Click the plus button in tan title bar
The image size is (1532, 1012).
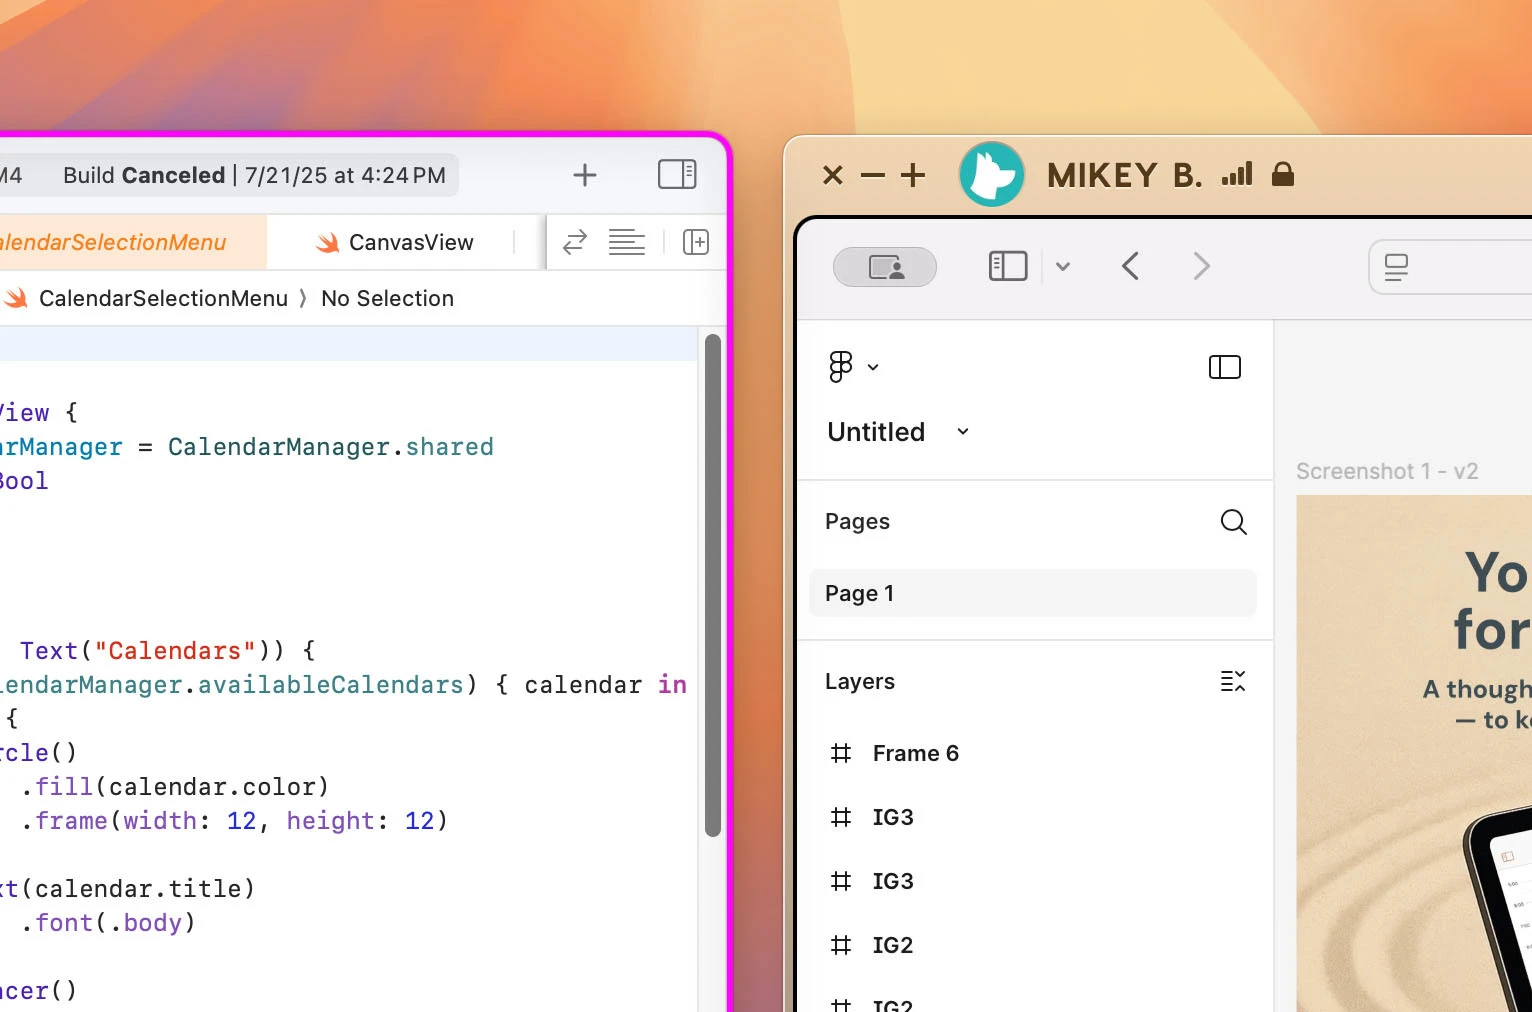[913, 175]
